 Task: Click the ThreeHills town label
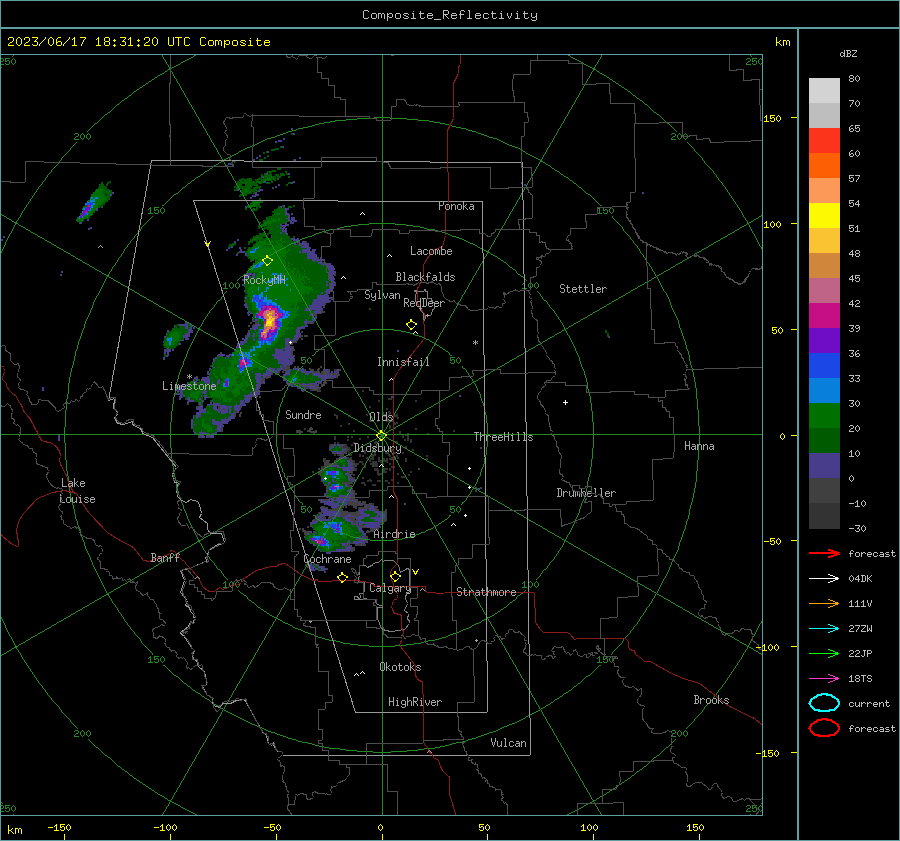(503, 437)
